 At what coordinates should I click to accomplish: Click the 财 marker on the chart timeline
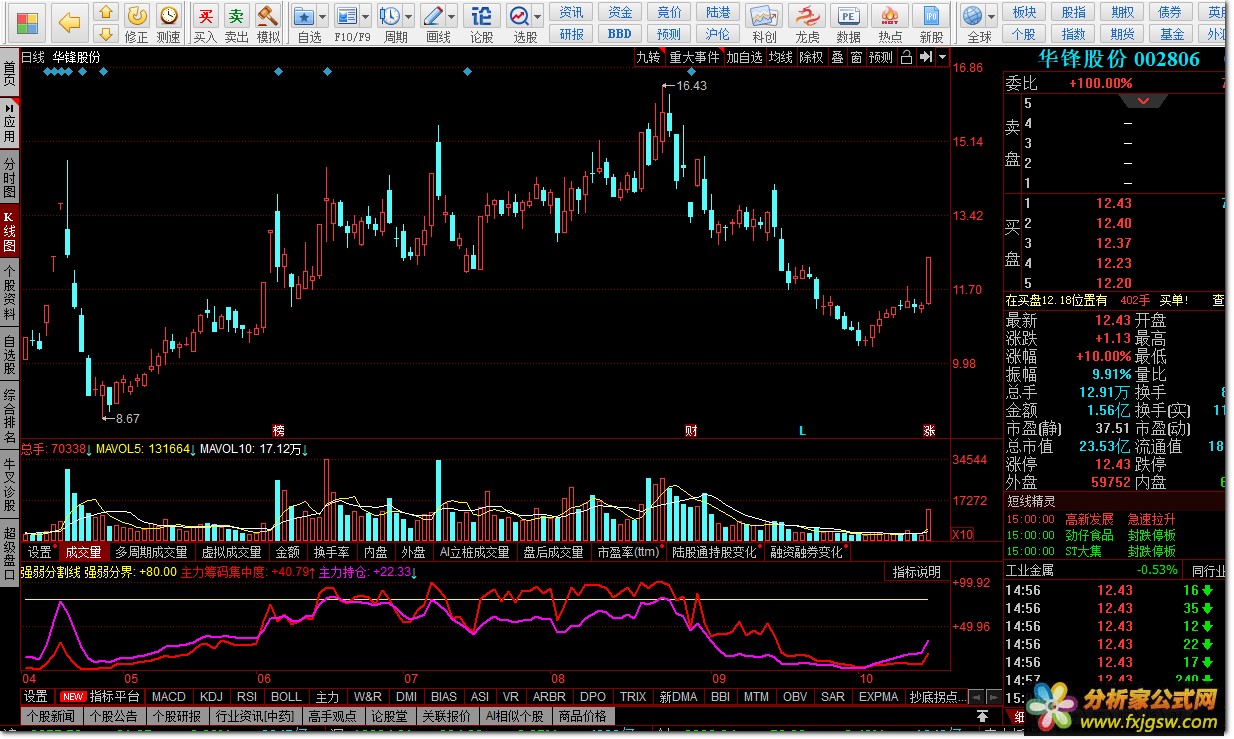pos(691,431)
